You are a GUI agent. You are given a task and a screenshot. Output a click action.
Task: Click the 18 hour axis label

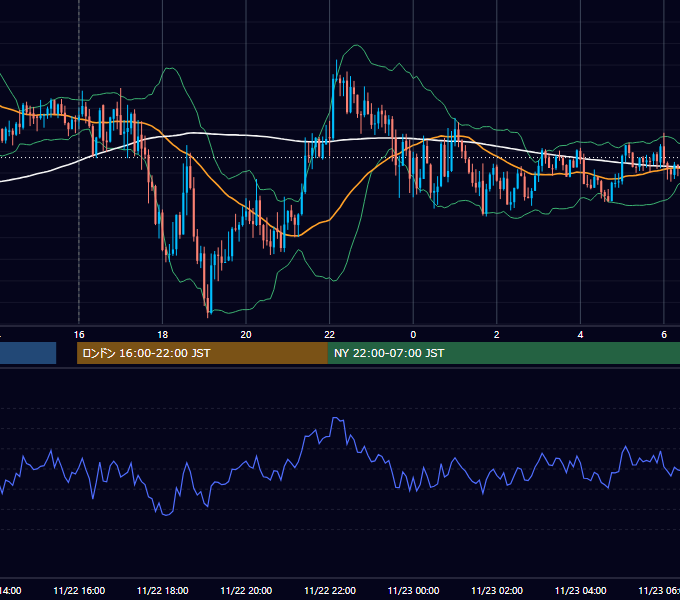[x=163, y=335]
